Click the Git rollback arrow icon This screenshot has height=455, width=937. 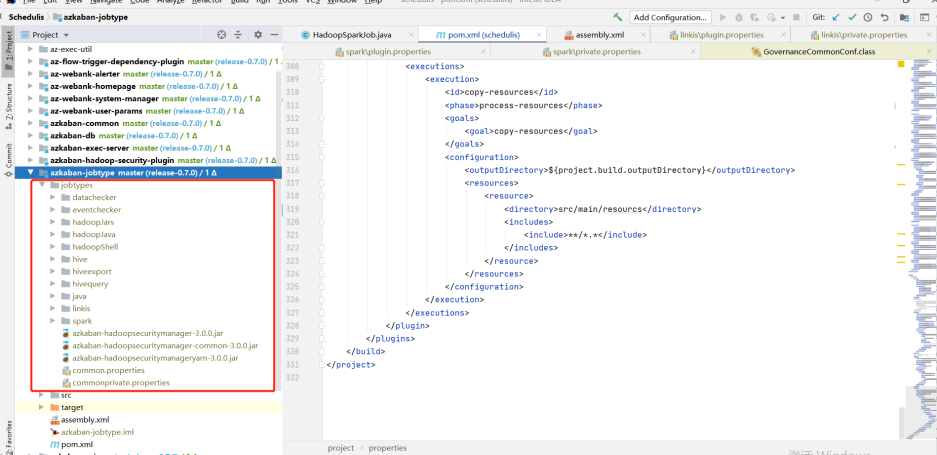point(885,17)
